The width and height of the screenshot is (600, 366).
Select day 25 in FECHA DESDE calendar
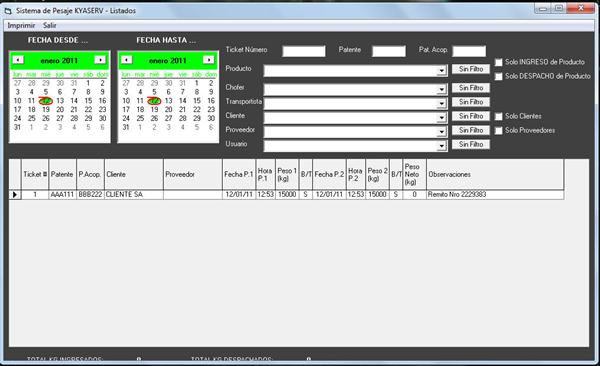32,118
